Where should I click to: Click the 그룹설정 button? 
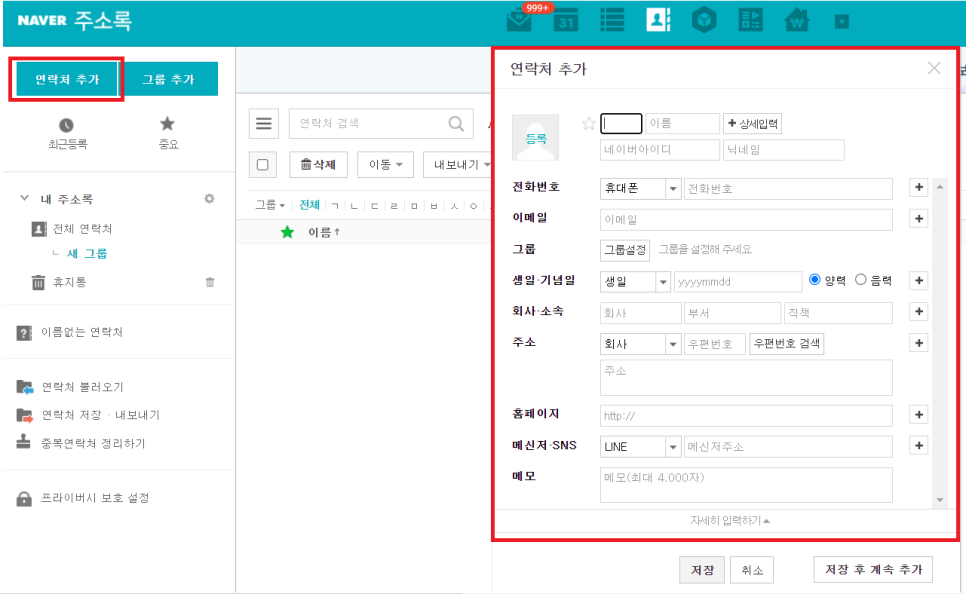(625, 250)
